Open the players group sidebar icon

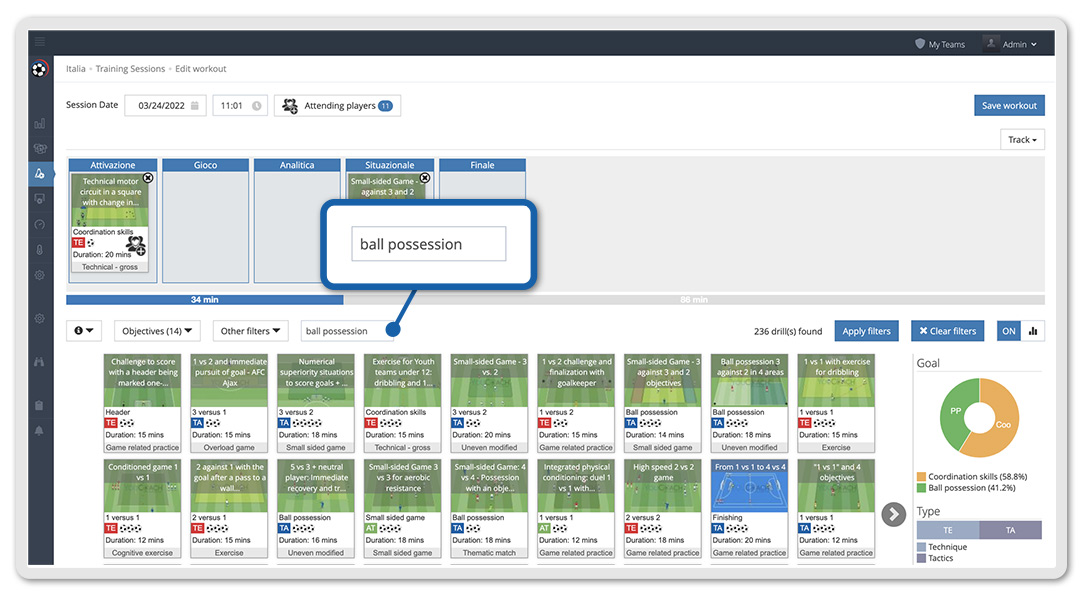(40, 148)
